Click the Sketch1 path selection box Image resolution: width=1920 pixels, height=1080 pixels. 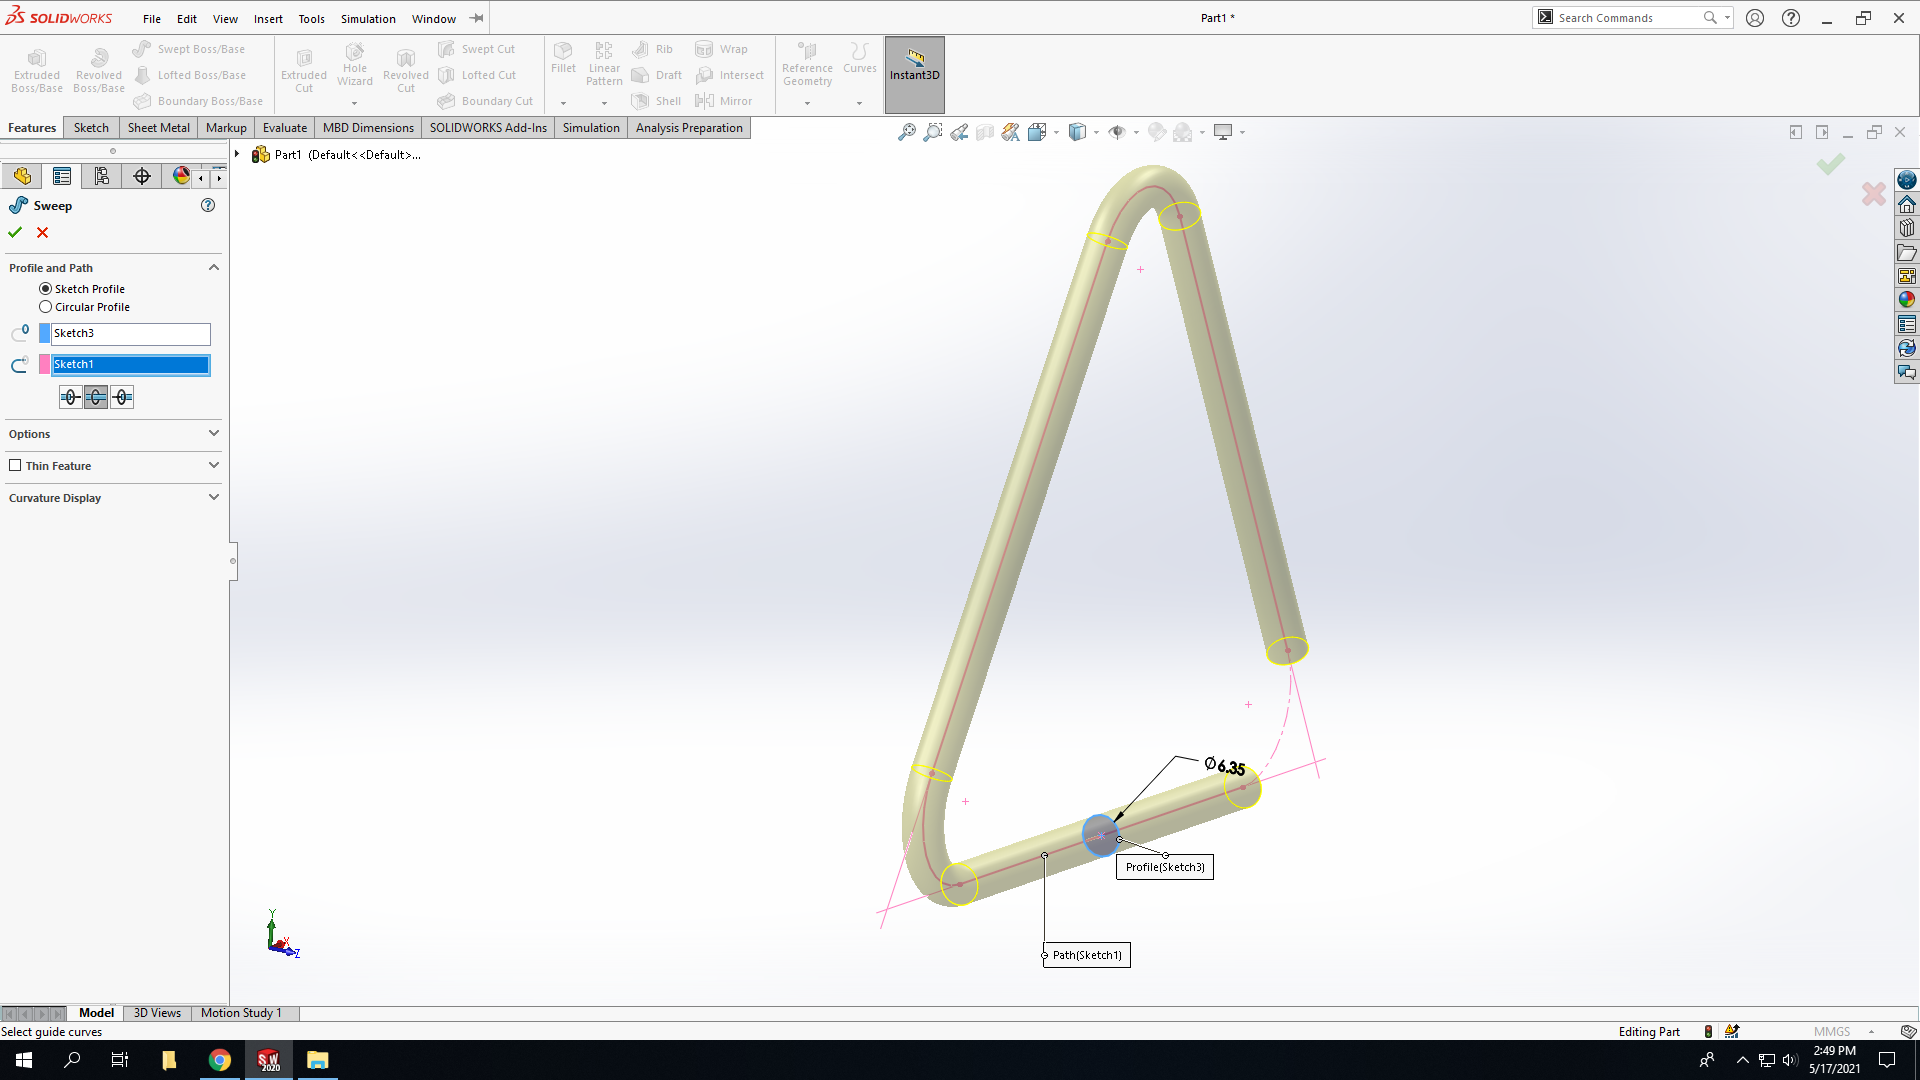coord(130,364)
